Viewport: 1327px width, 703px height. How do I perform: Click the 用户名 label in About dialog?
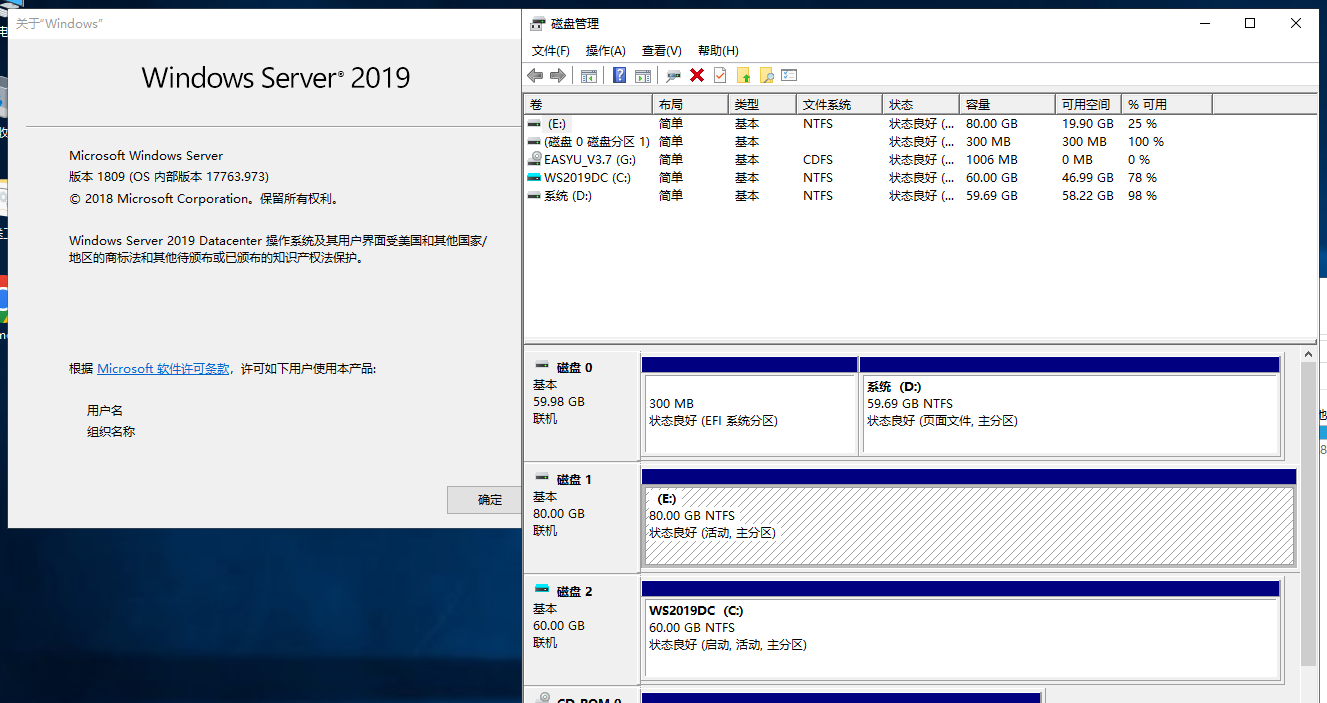(105, 411)
